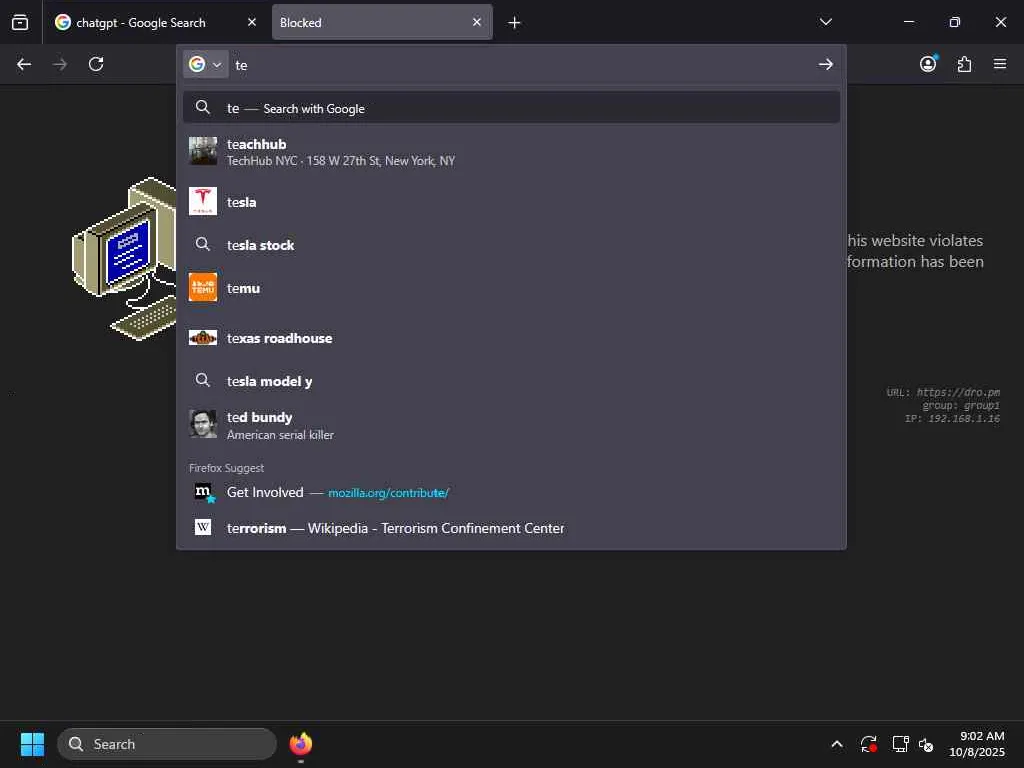Show hidden system tray icons
Screen dimensions: 1024x768
pyautogui.click(x=837, y=744)
